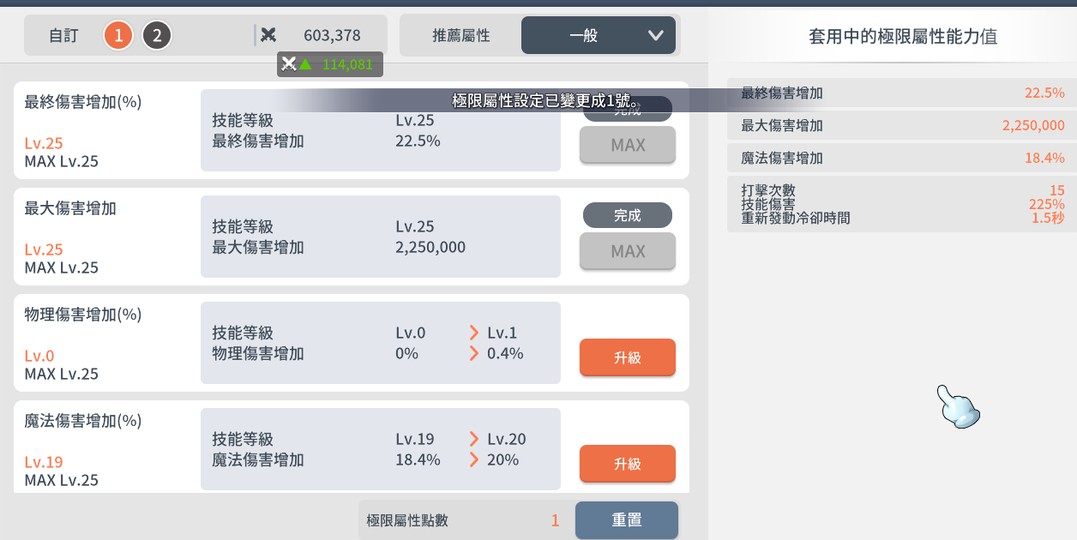The height and width of the screenshot is (540, 1077).
Task: Click the orange arrow beside 20% magic damage
Action: (x=474, y=460)
